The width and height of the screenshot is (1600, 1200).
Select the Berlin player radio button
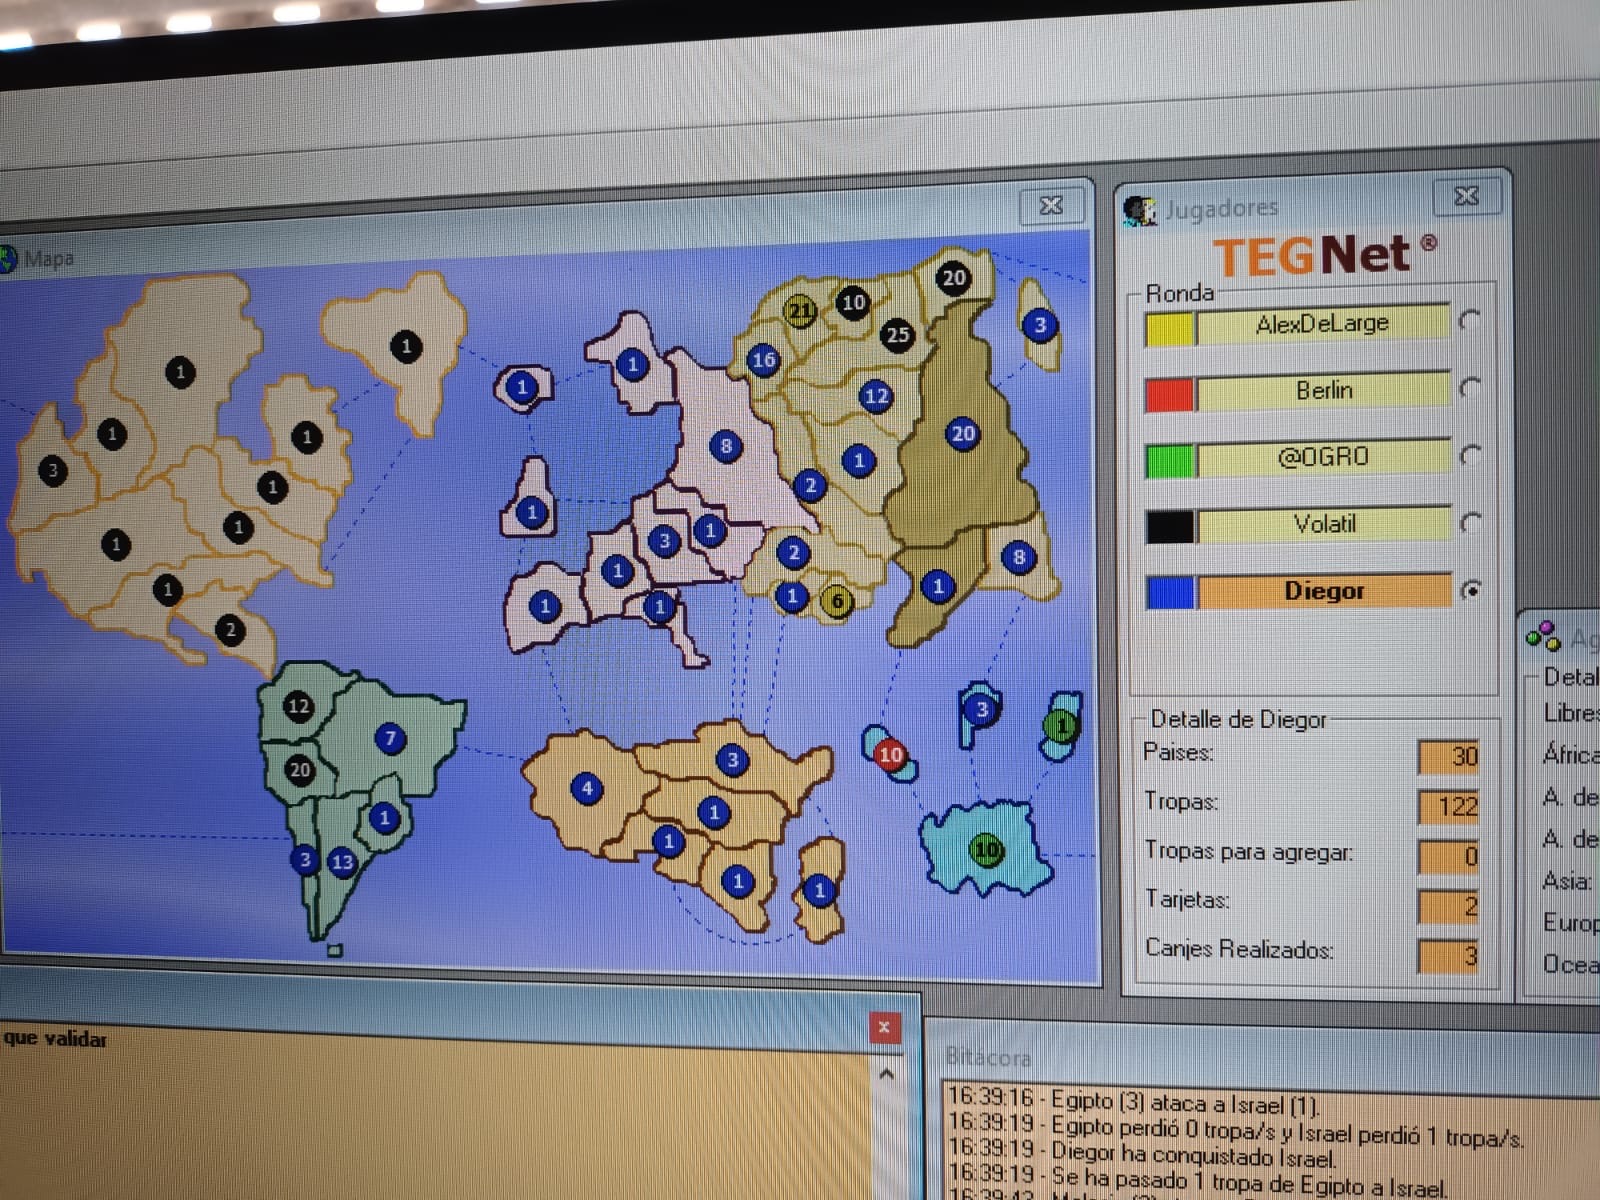(1469, 388)
